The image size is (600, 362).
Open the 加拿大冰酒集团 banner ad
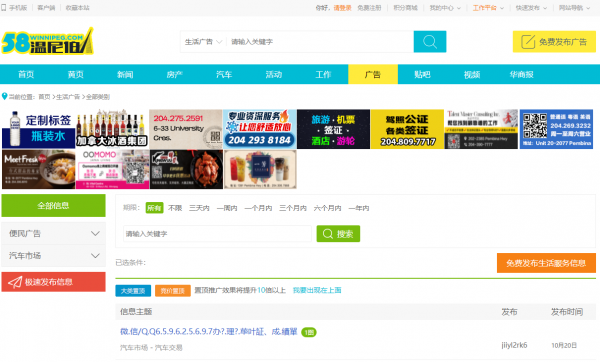[112, 129]
